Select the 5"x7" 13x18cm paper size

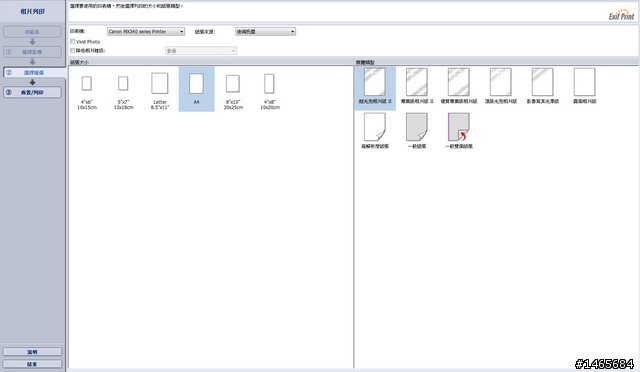tap(123, 92)
